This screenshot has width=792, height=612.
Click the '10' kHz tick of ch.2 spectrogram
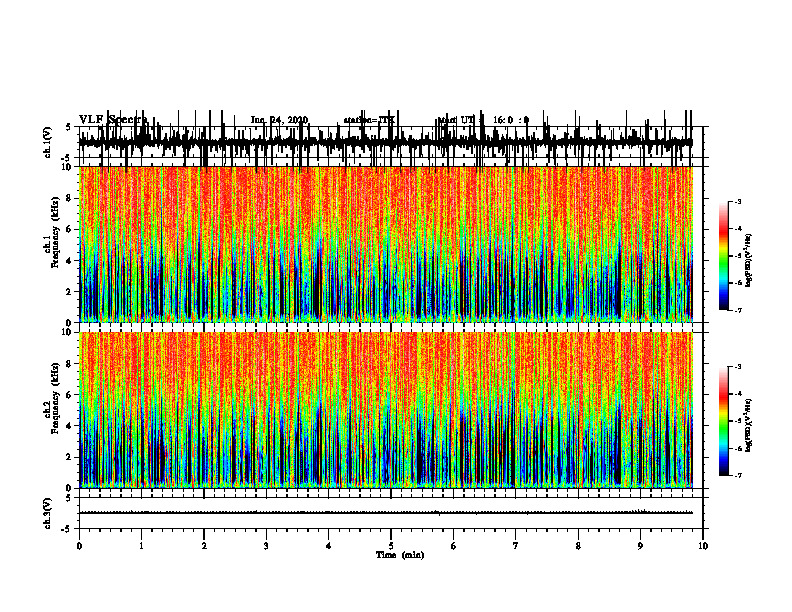[x=68, y=332]
